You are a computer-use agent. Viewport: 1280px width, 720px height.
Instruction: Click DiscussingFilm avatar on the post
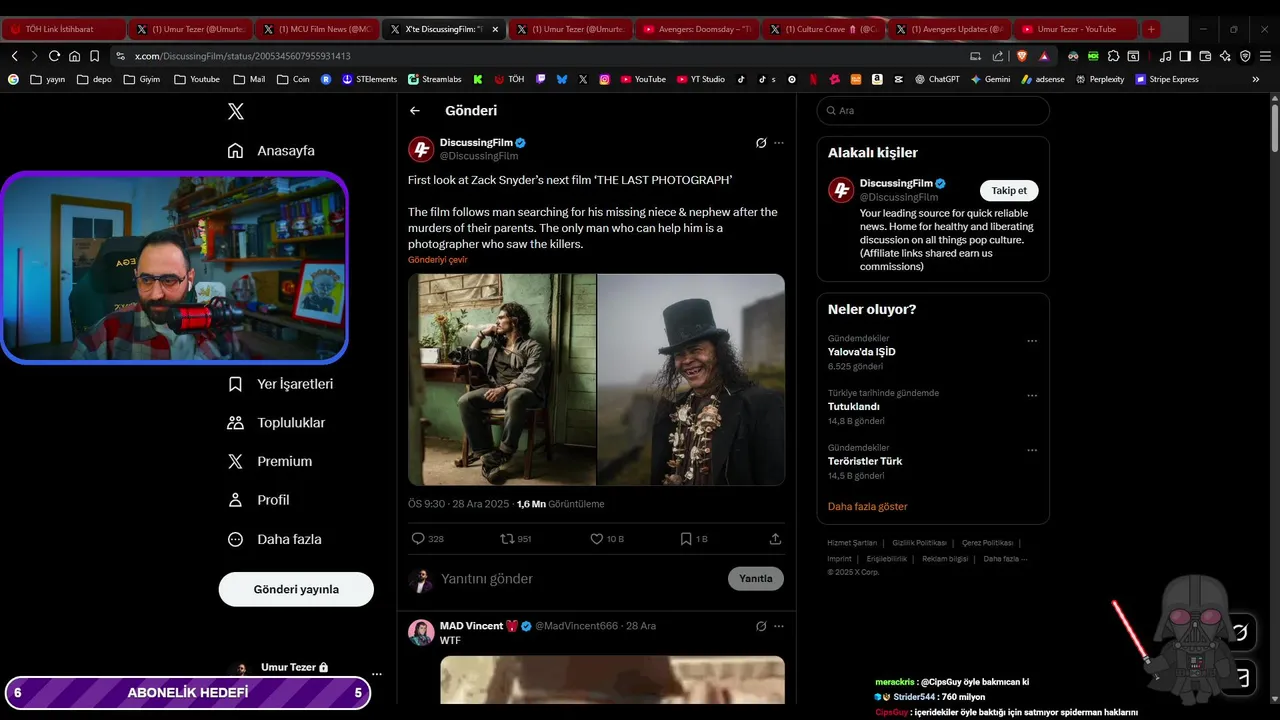[x=421, y=150]
